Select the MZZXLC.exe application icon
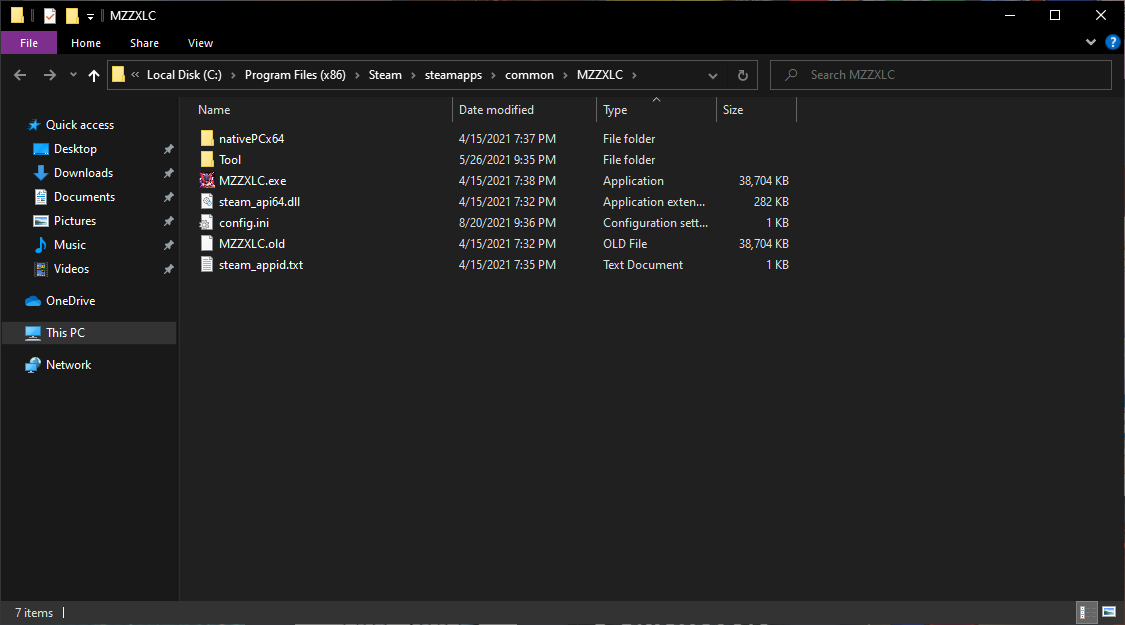 click(x=207, y=180)
